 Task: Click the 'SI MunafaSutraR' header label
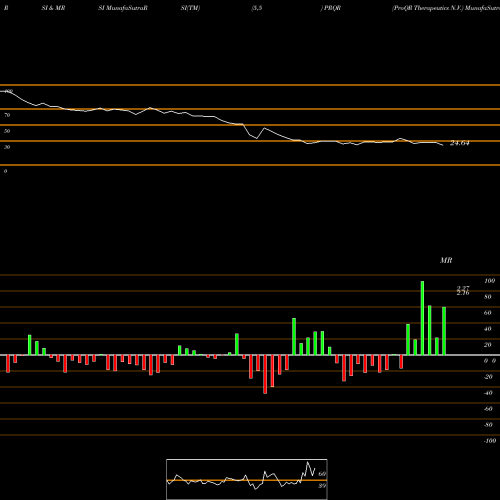(123, 8)
